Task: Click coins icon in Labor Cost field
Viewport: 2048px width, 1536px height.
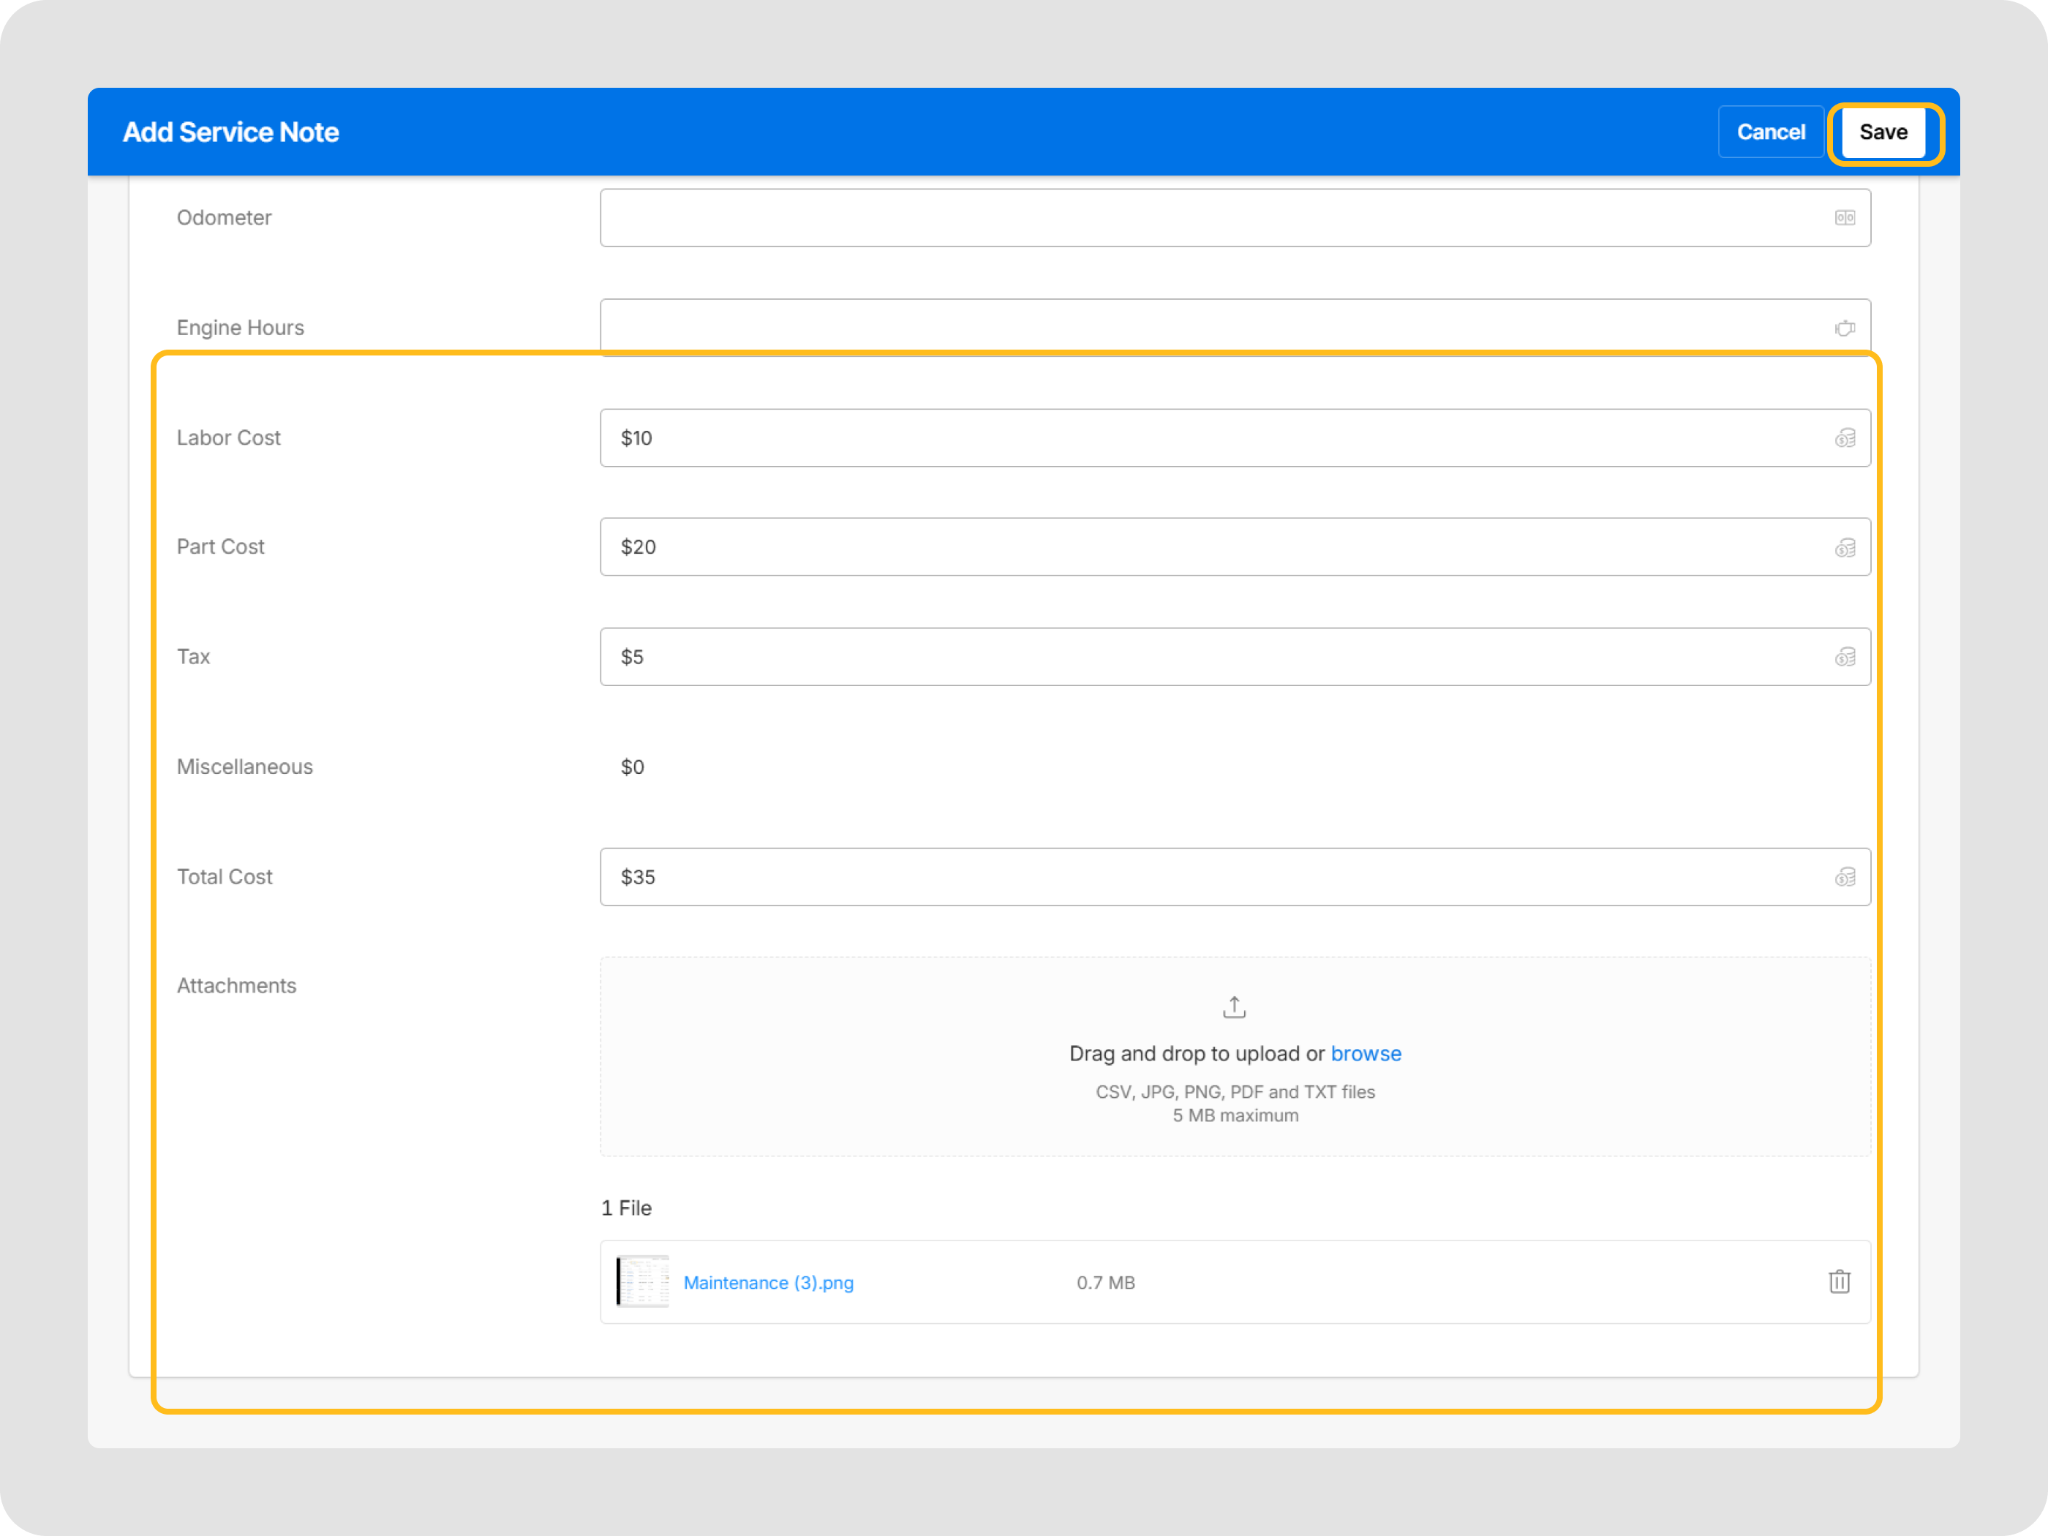Action: click(x=1844, y=438)
